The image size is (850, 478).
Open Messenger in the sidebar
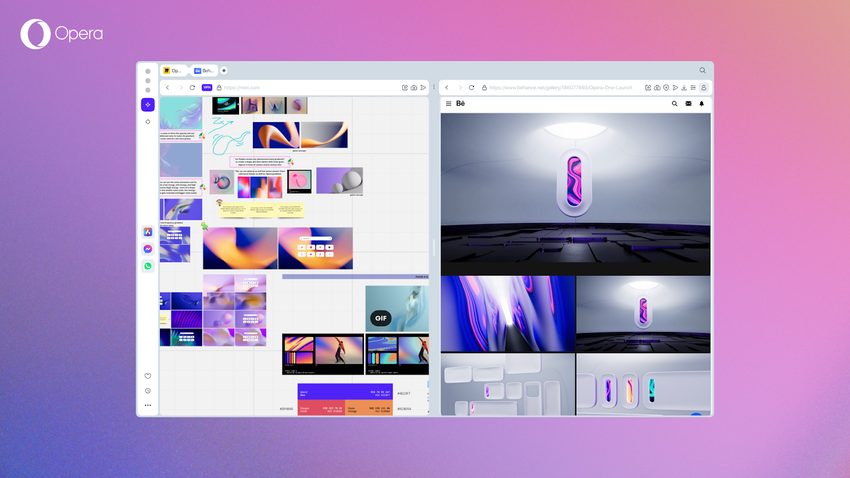(x=148, y=249)
